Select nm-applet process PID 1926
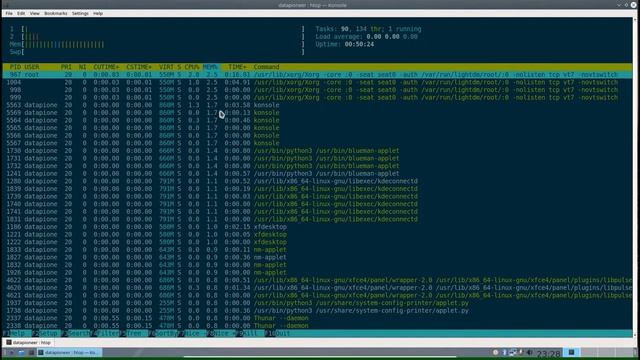The width and height of the screenshot is (640, 360). (x=318, y=273)
